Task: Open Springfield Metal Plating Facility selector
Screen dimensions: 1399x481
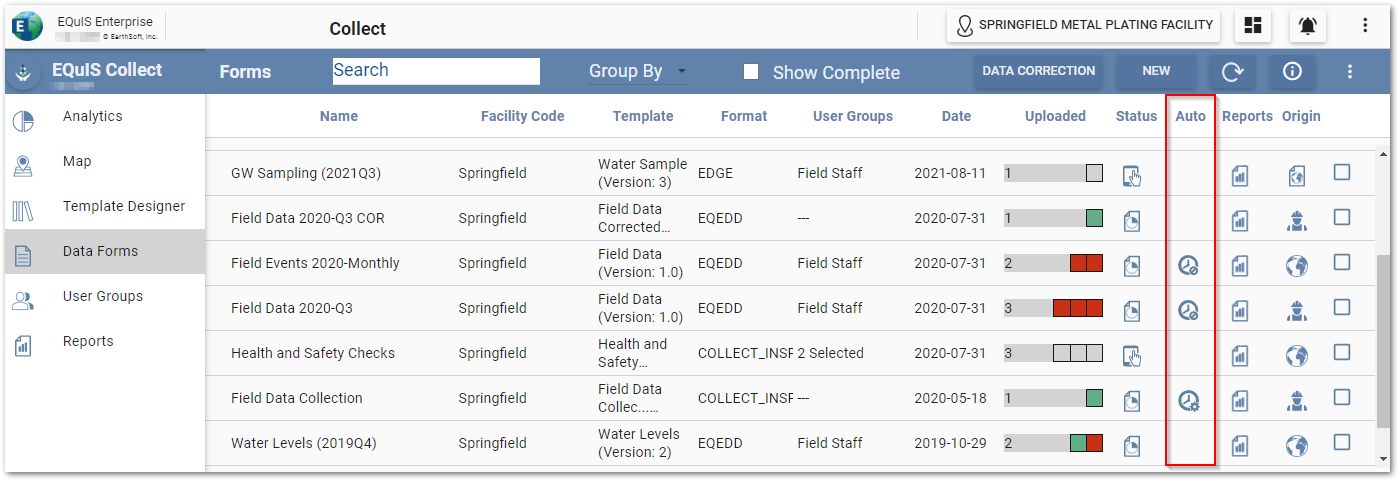Action: coord(1084,26)
